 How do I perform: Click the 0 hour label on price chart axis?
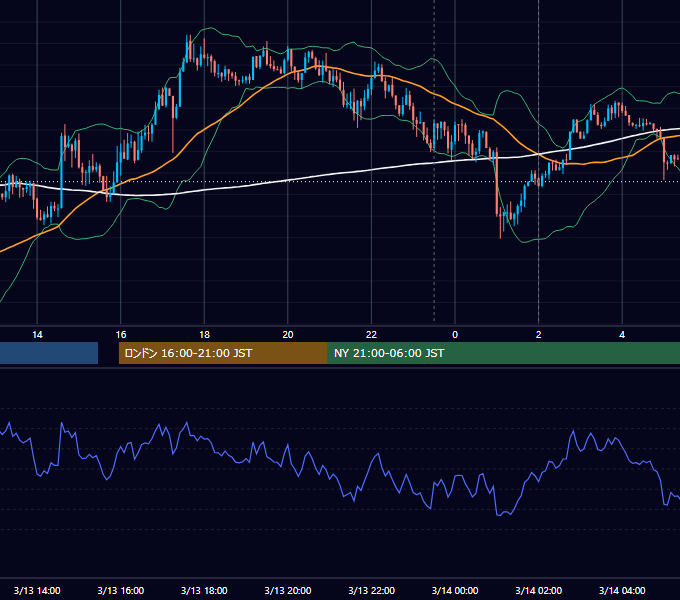(x=455, y=335)
